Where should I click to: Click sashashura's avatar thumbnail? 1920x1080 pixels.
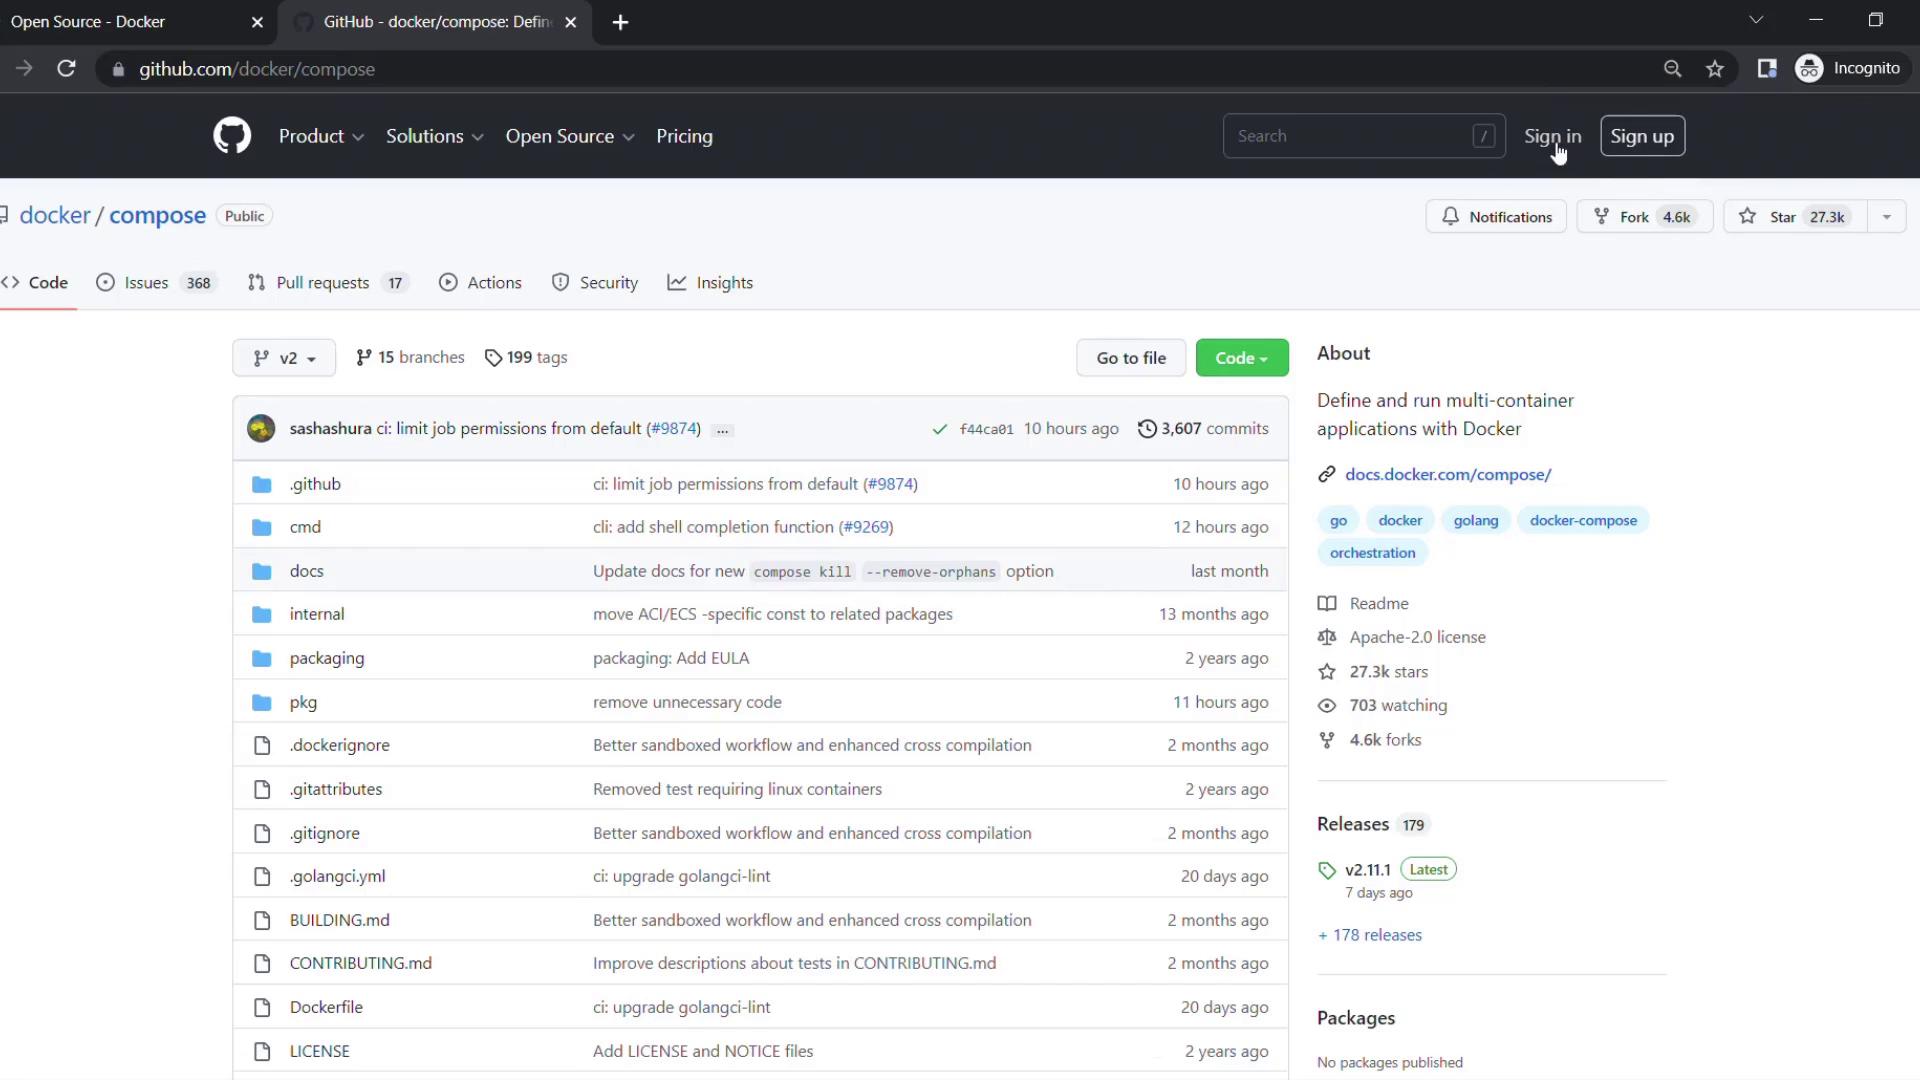coord(261,429)
